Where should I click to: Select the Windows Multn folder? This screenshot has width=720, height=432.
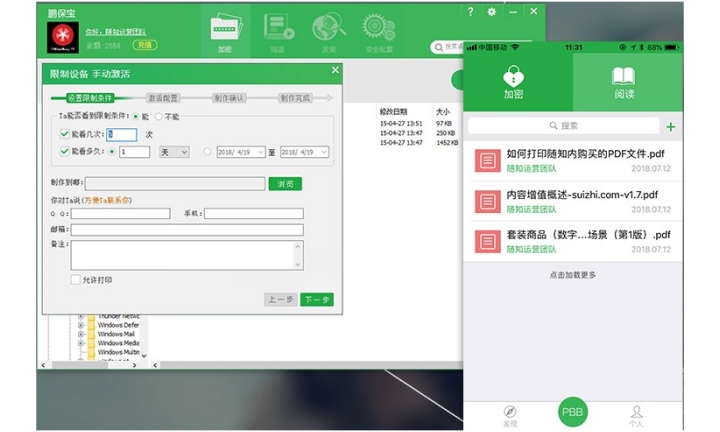pos(118,352)
